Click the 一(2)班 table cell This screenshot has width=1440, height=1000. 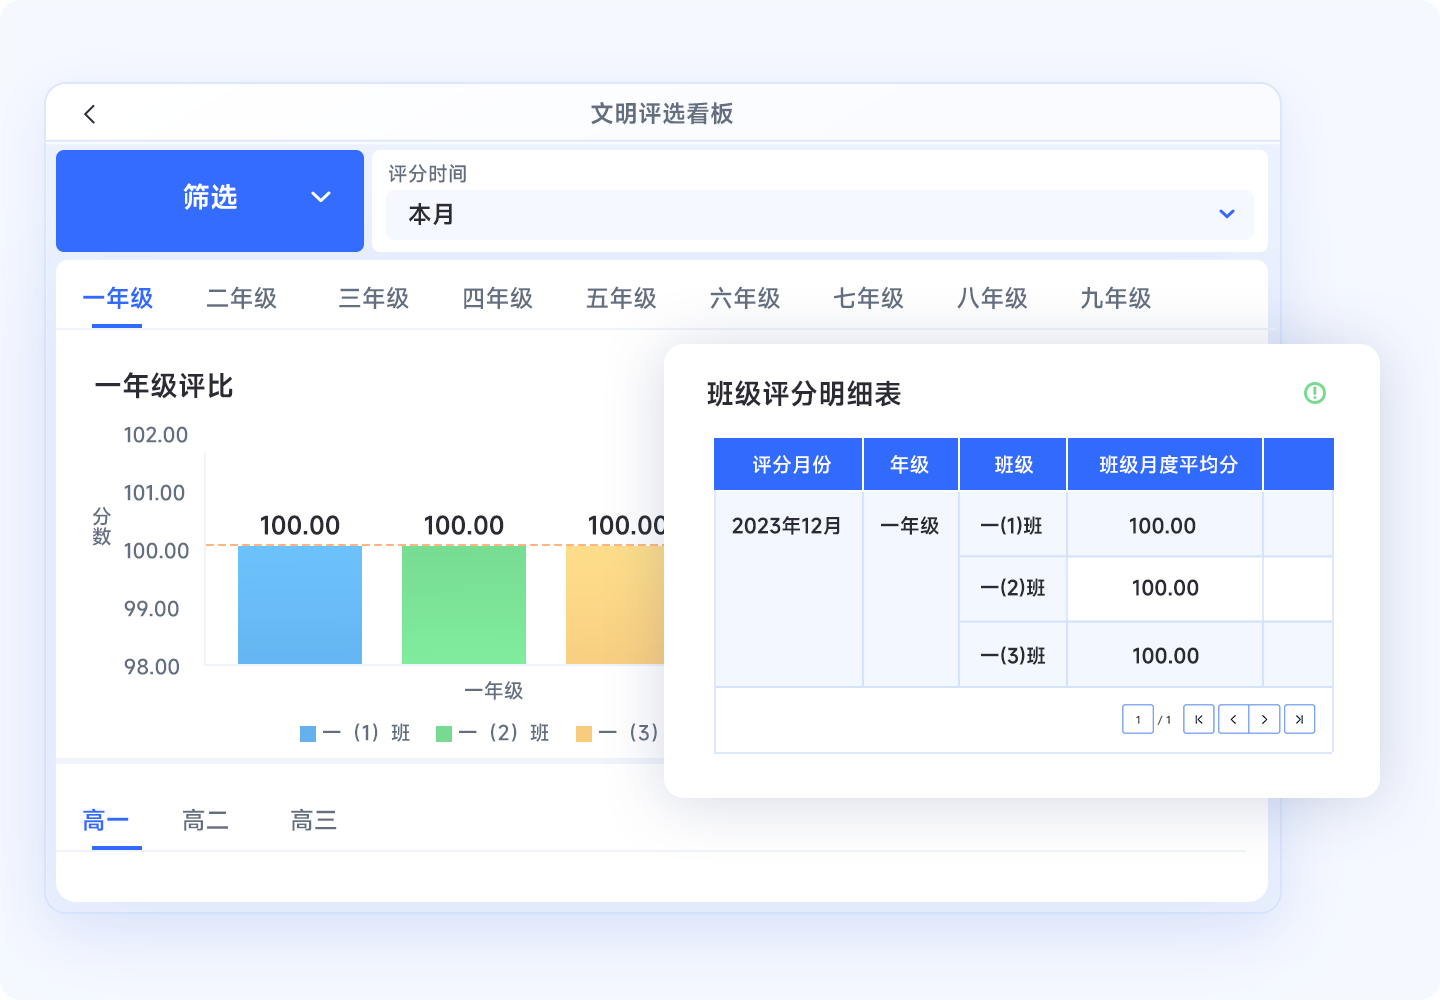click(x=1012, y=588)
